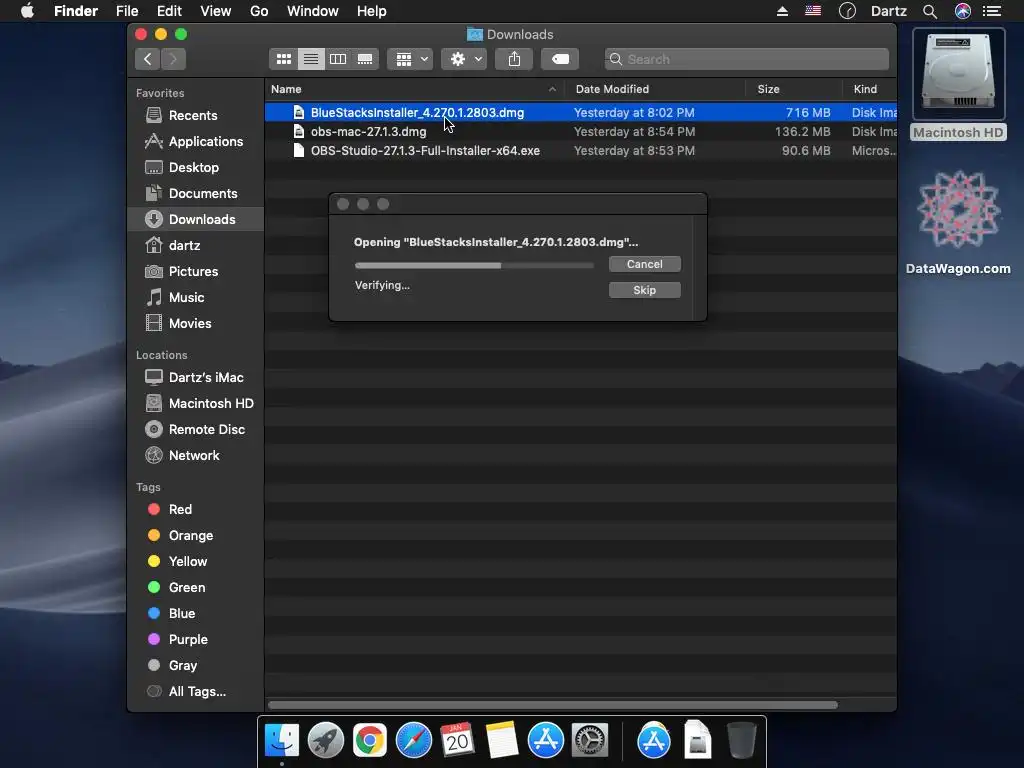Viewport: 1024px width, 768px height.
Task: Open Applications in the sidebar
Action: pyautogui.click(x=195, y=142)
